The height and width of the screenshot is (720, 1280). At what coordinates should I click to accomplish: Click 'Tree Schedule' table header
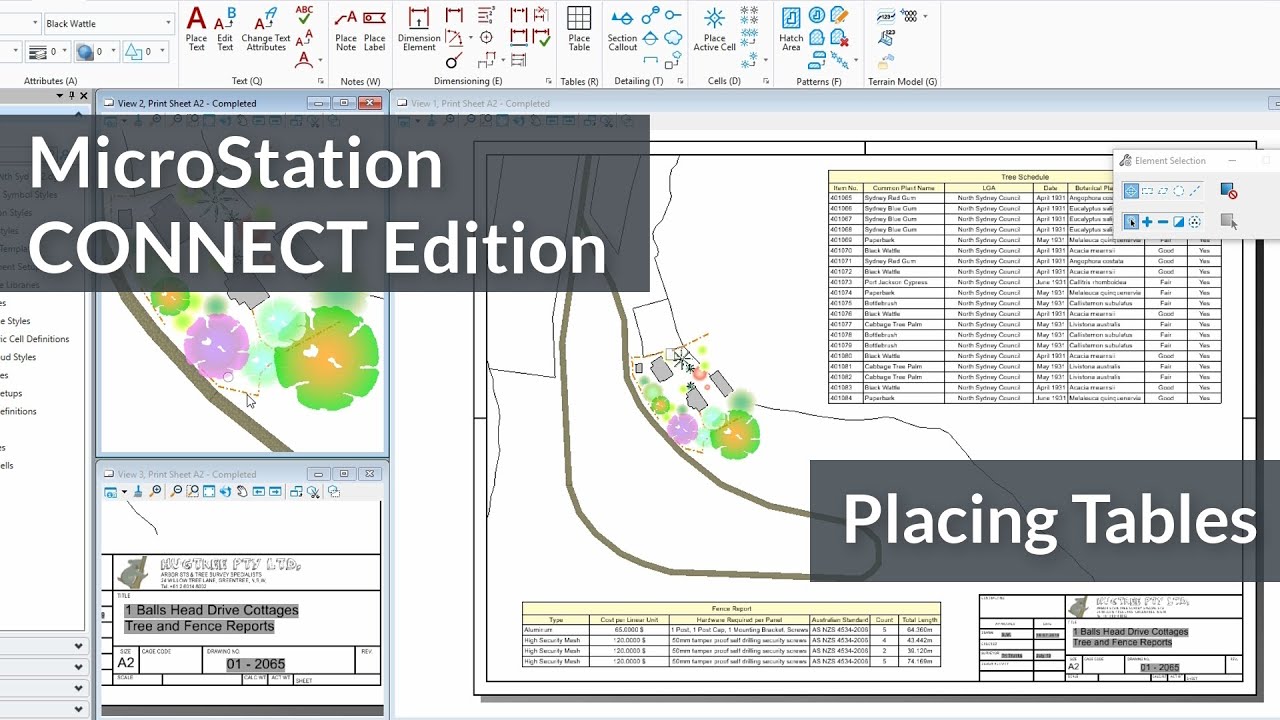pos(1025,177)
